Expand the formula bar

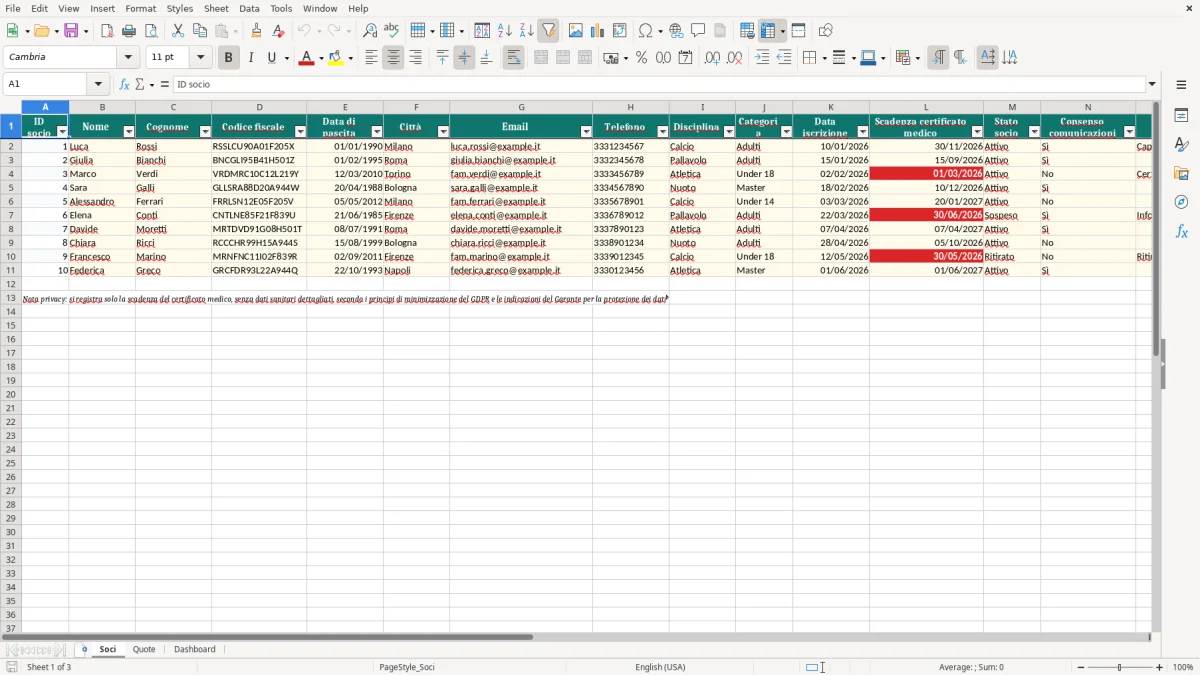pyautogui.click(x=1152, y=84)
